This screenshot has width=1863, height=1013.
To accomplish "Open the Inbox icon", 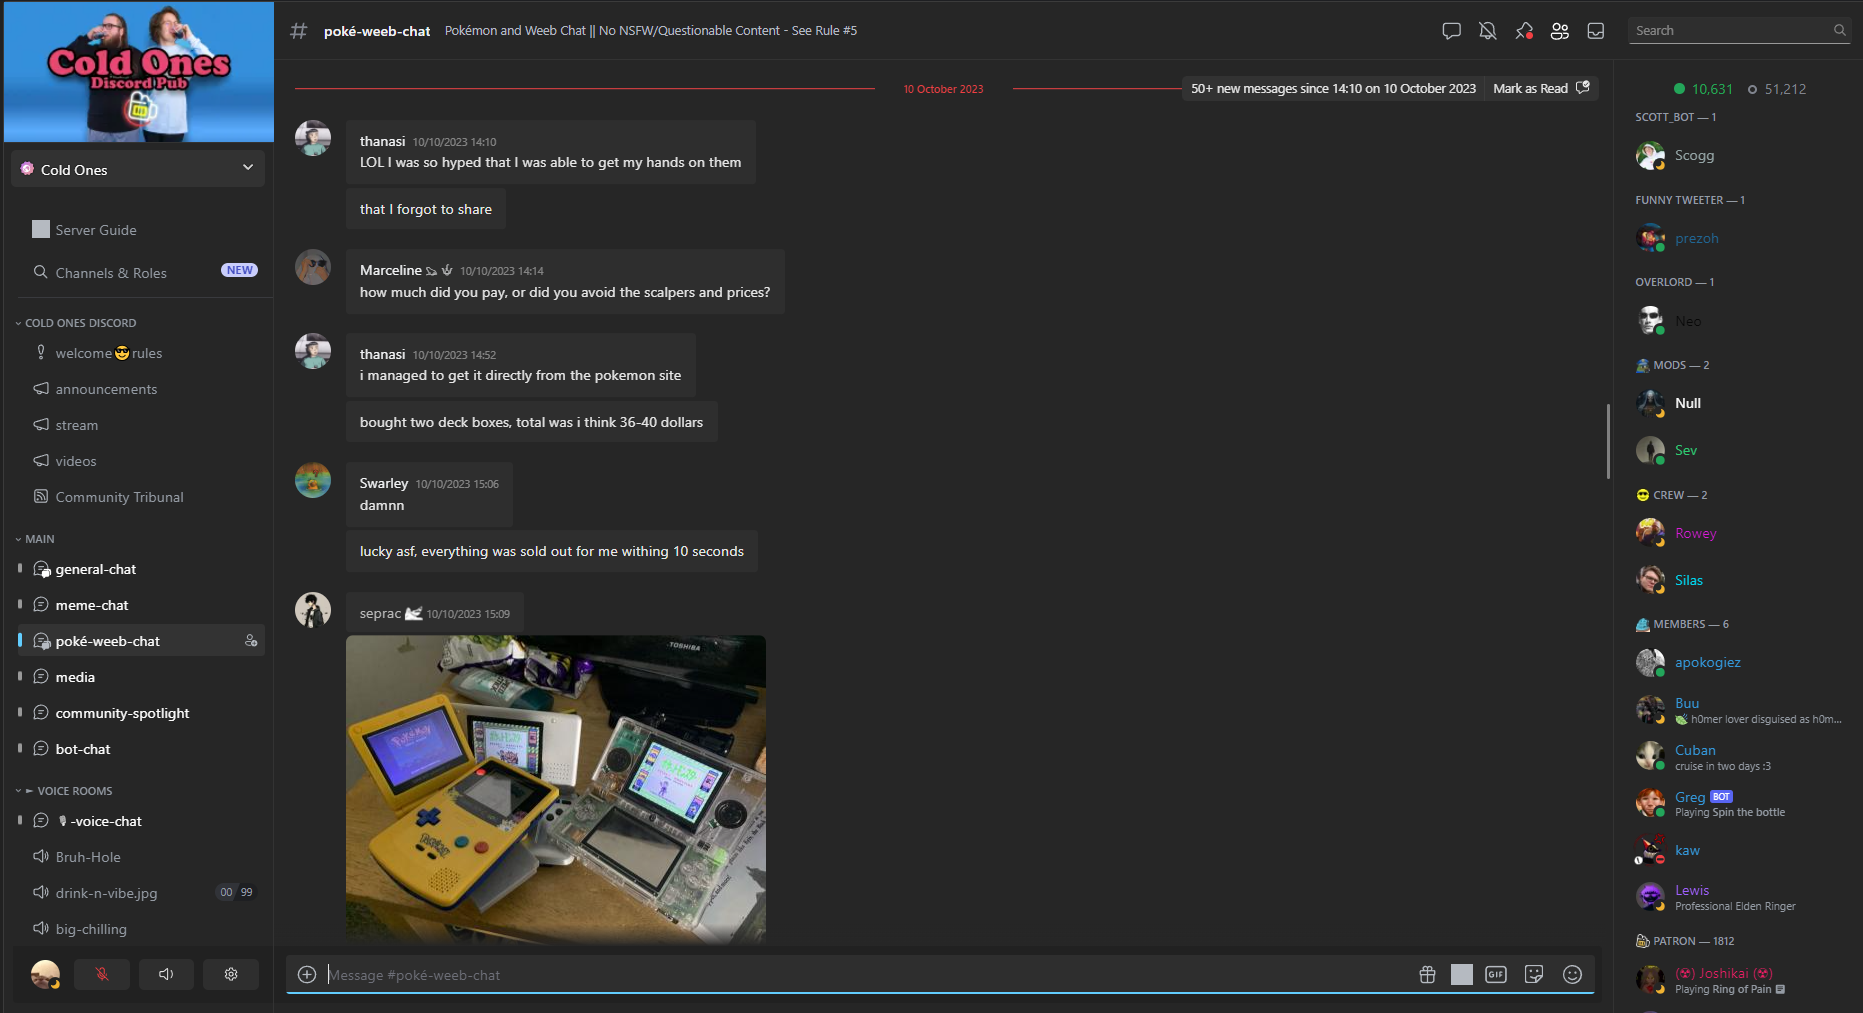I will pos(1596,31).
